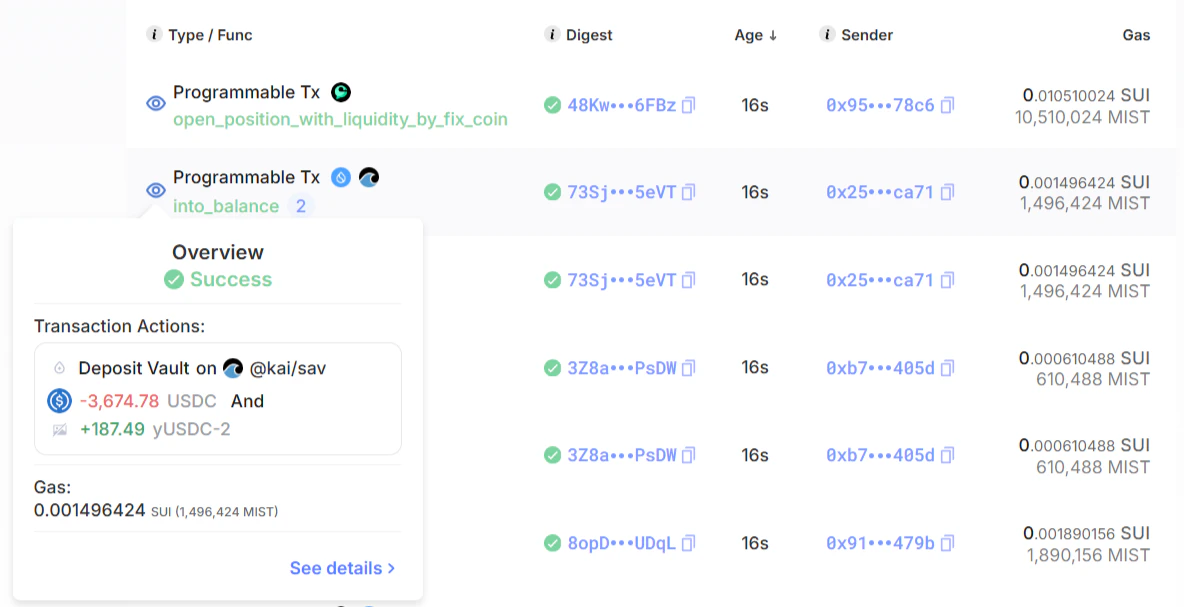Open the @kai/sav link in Transaction Actions
Screen dimensions: 1184x607
pos(288,368)
